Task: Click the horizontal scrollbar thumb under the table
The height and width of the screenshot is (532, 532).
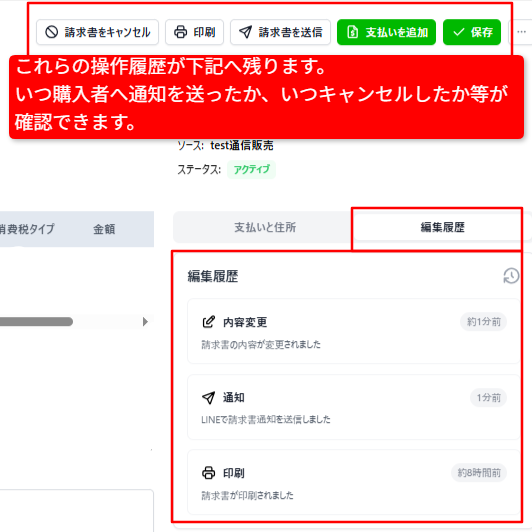Action: pos(36,321)
